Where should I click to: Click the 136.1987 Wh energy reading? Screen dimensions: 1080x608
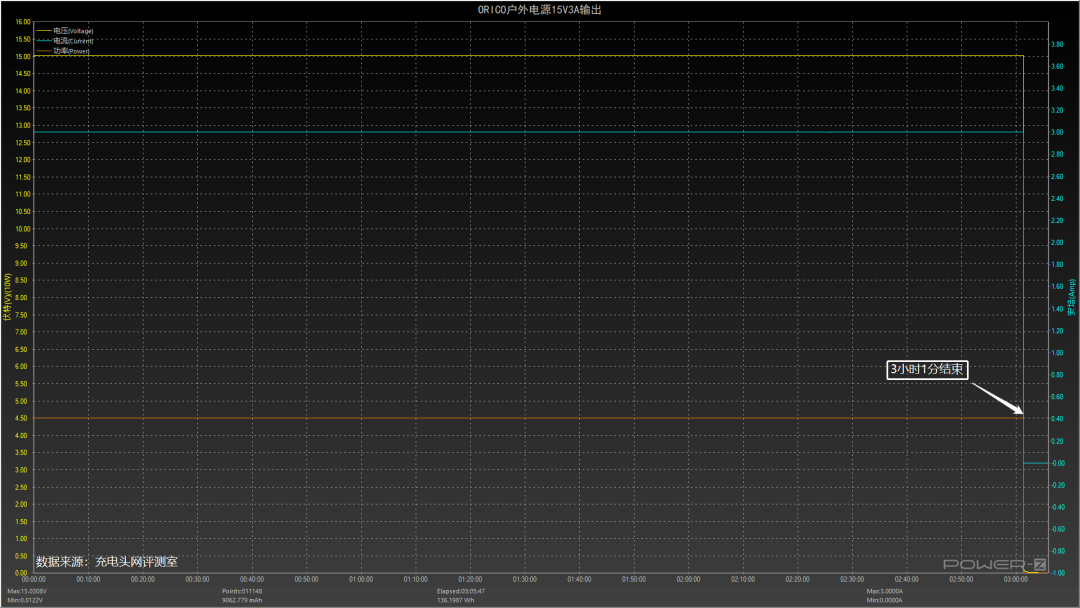455,600
